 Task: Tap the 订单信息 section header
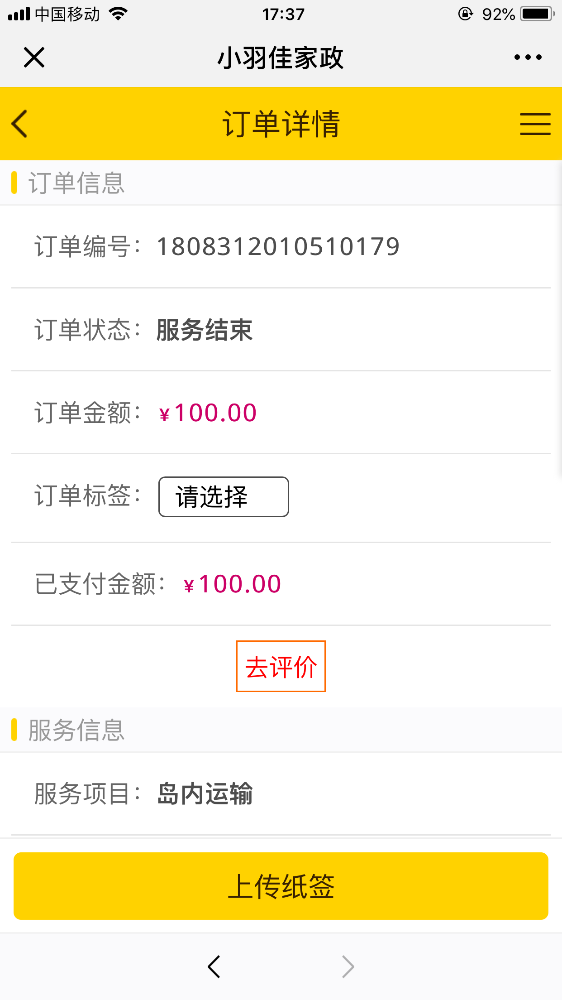coord(281,183)
